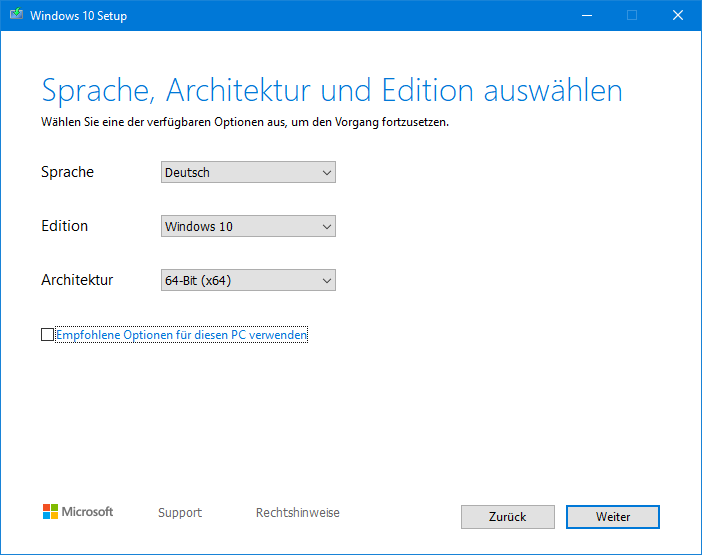
Task: Minimize the Windows 10 Setup window
Action: coord(587,16)
